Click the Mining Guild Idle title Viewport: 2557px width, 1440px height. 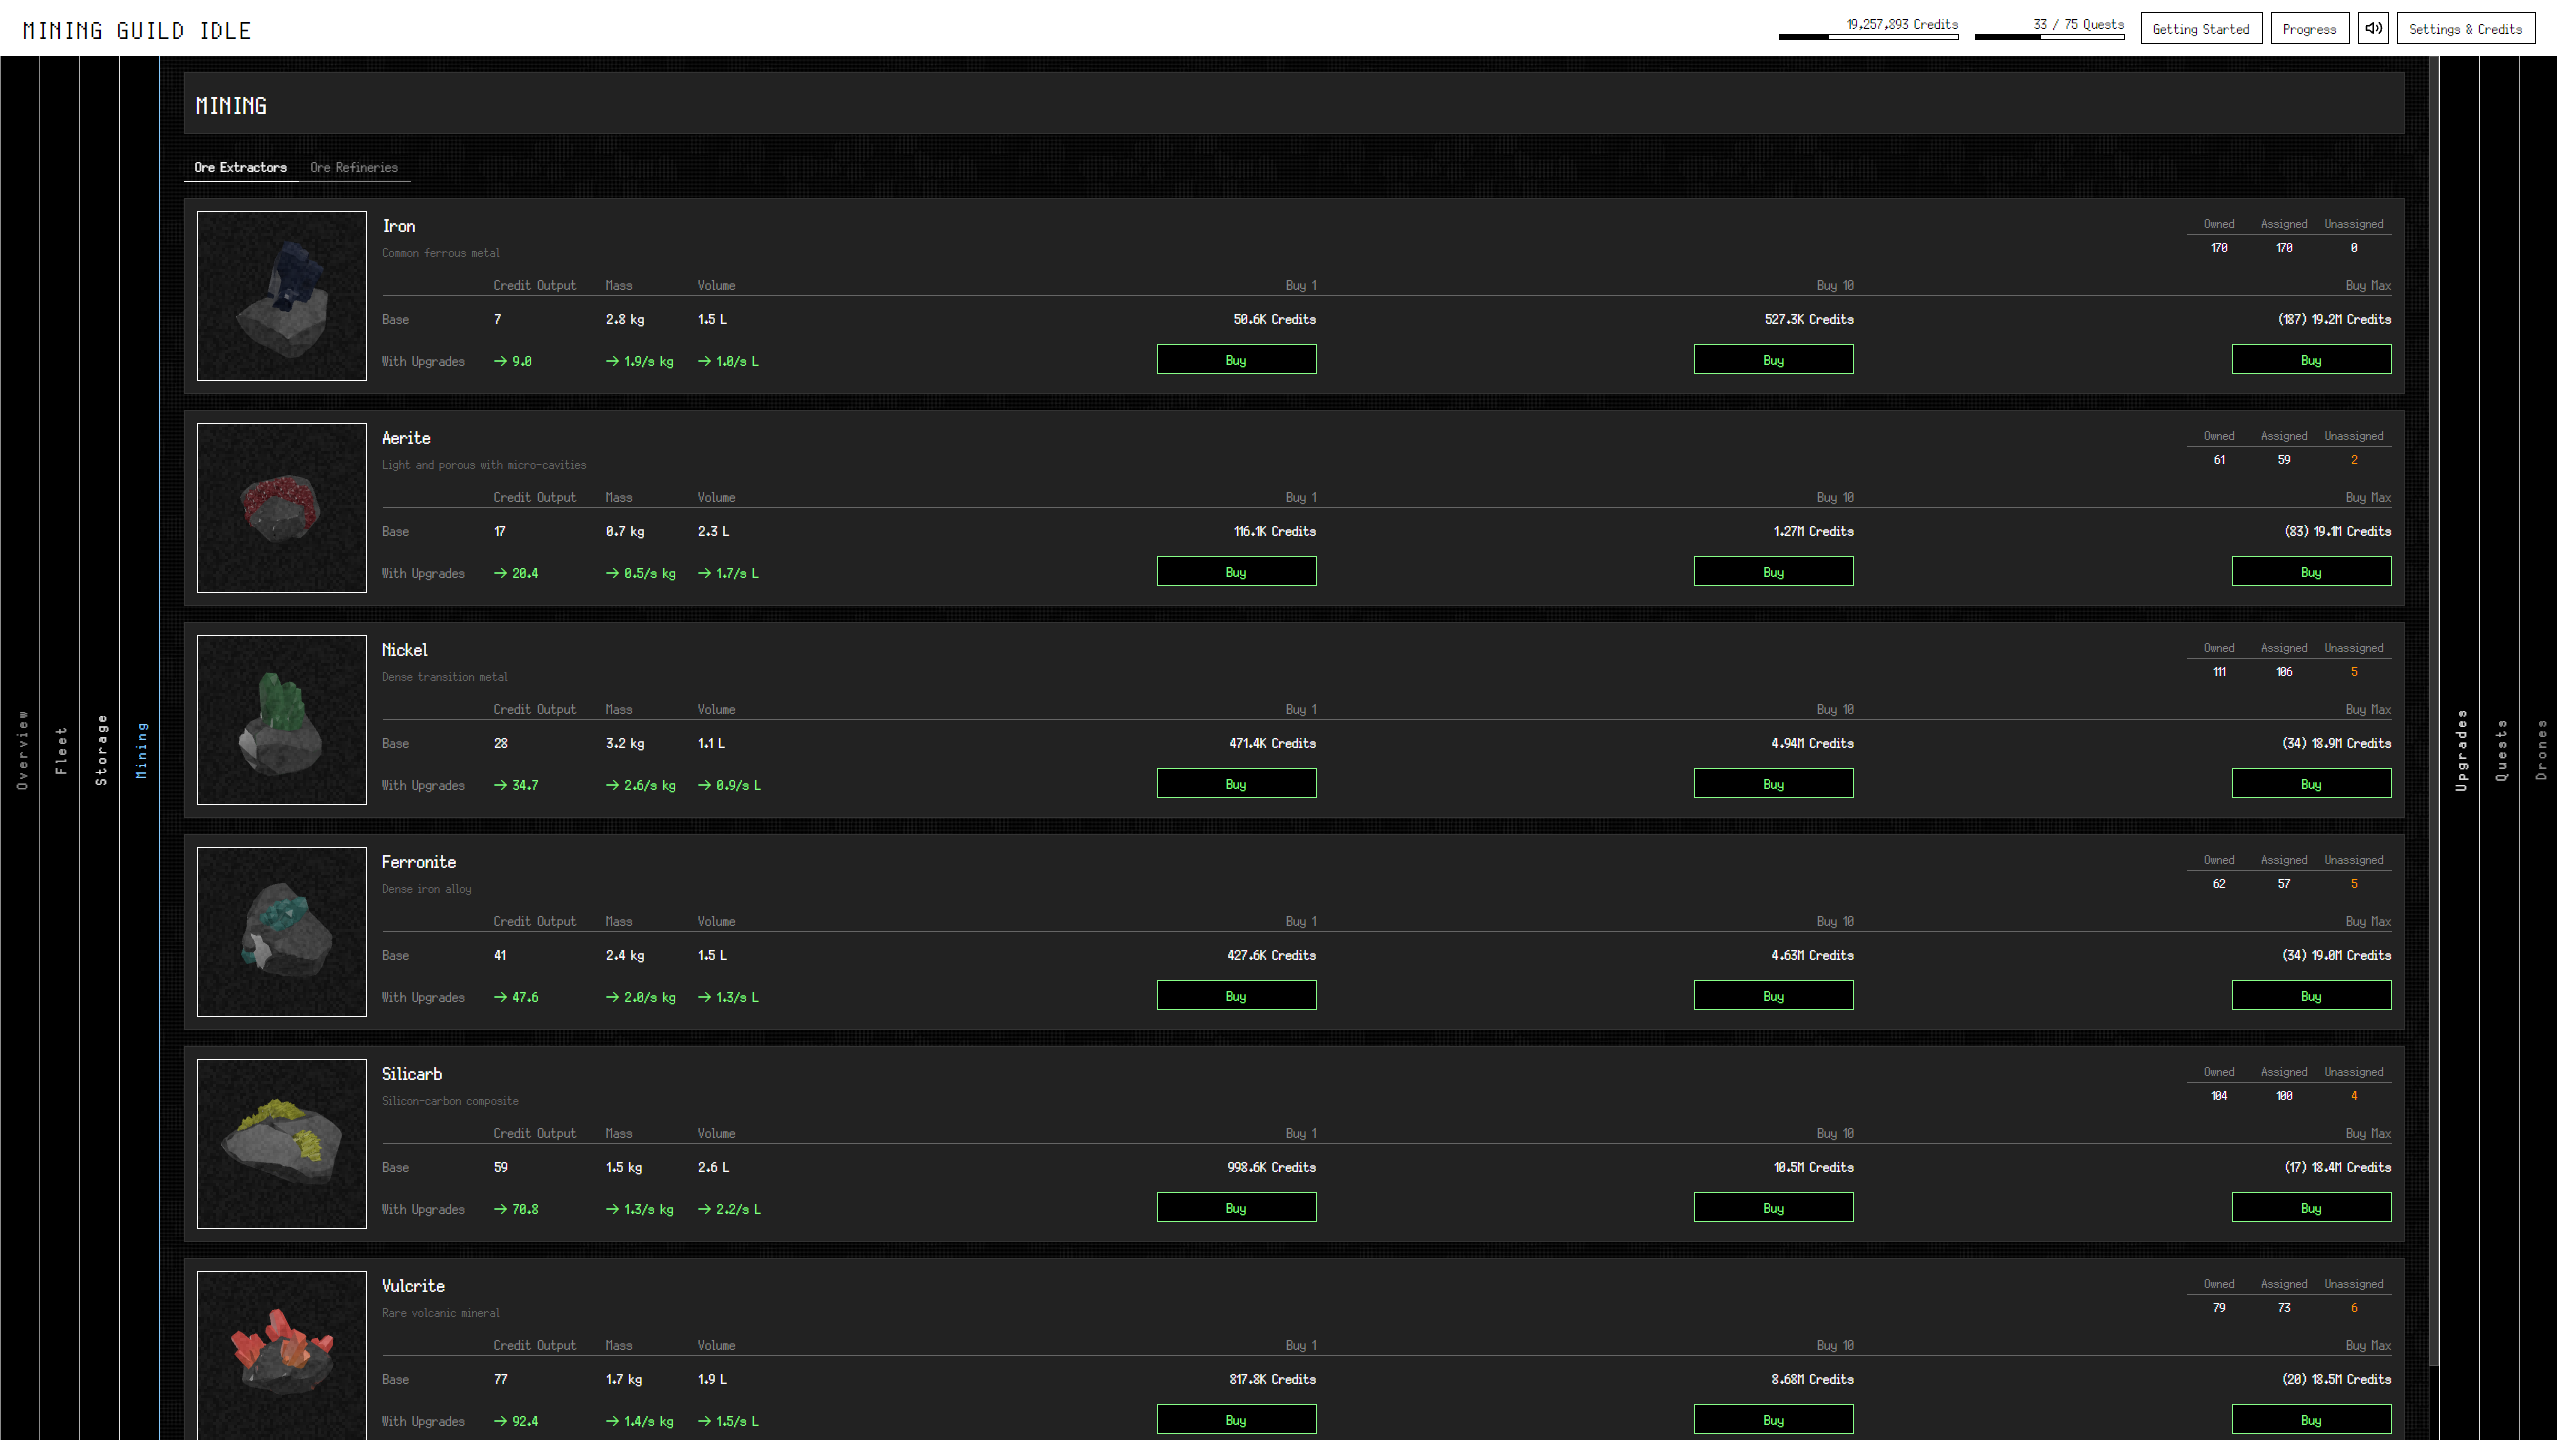pos(137,30)
